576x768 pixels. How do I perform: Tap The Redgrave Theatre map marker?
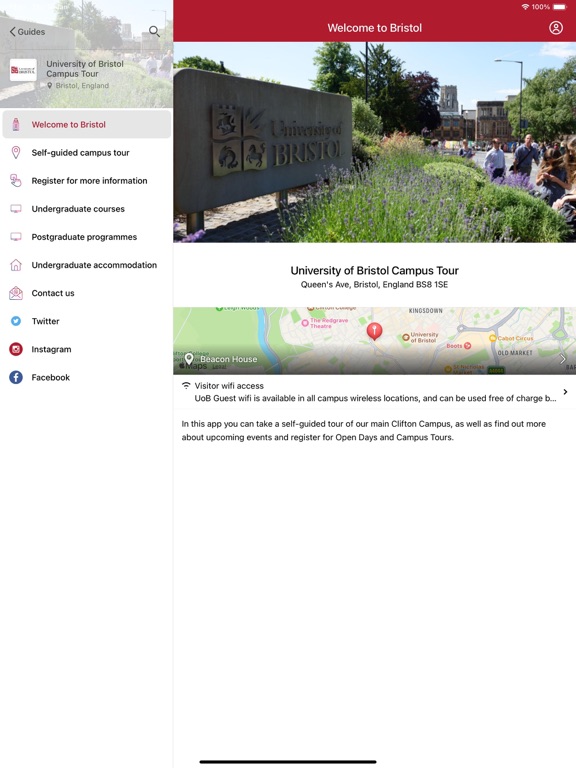305,323
